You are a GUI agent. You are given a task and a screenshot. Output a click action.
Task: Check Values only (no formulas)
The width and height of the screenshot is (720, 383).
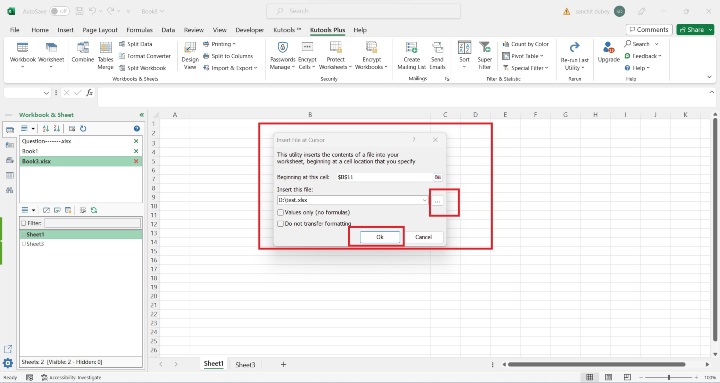pyautogui.click(x=280, y=213)
